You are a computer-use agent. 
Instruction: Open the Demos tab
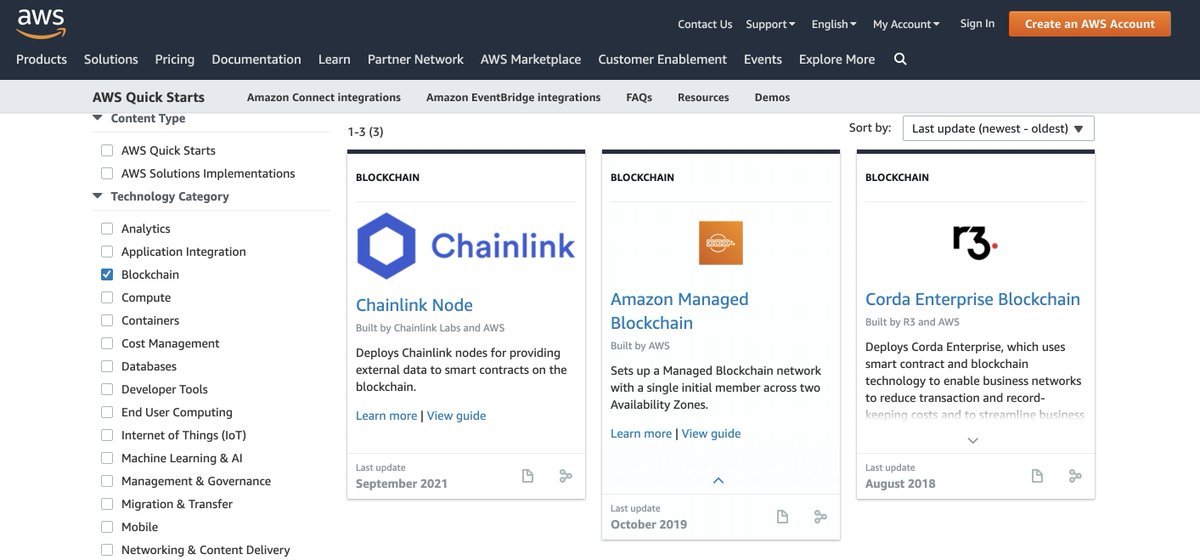(772, 97)
